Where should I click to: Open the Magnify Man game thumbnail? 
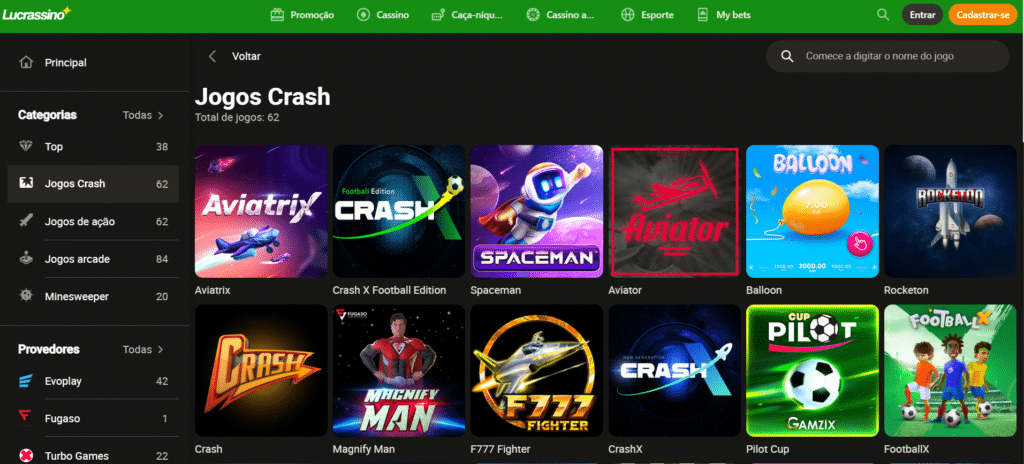399,371
